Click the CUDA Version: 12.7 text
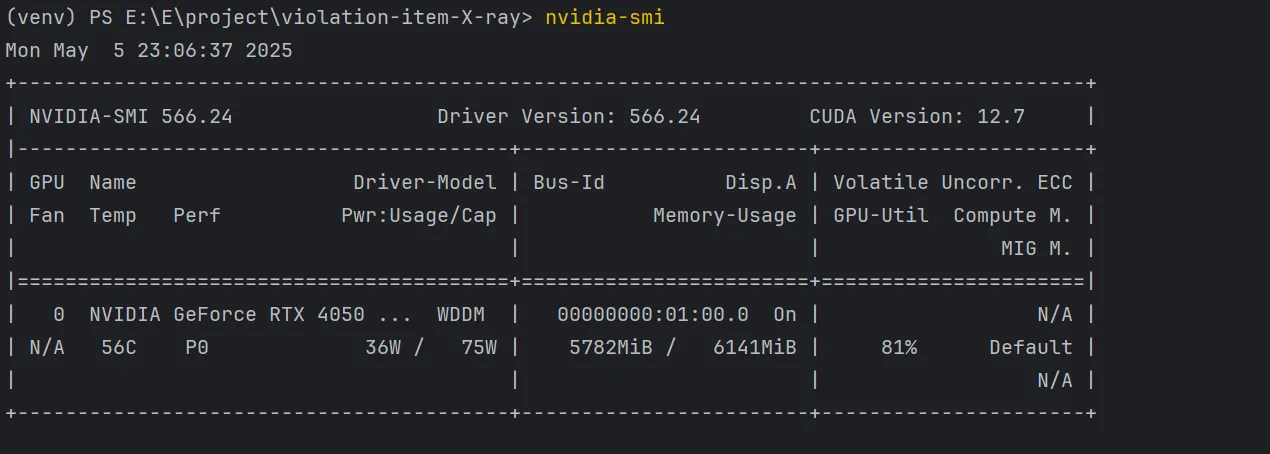The width and height of the screenshot is (1270, 454). 917,116
